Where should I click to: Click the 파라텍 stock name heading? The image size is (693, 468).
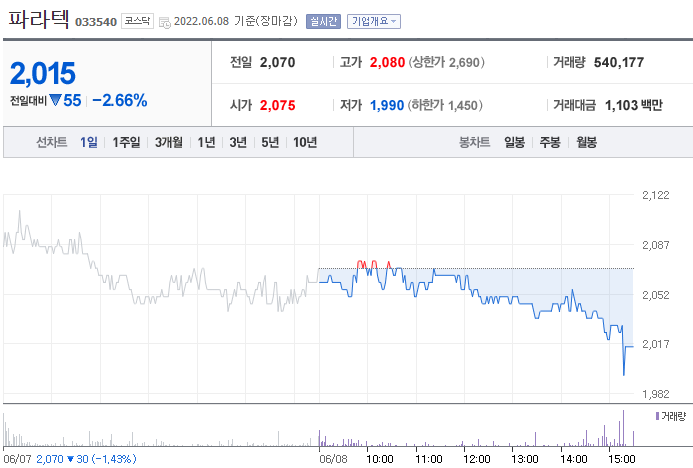(39, 19)
